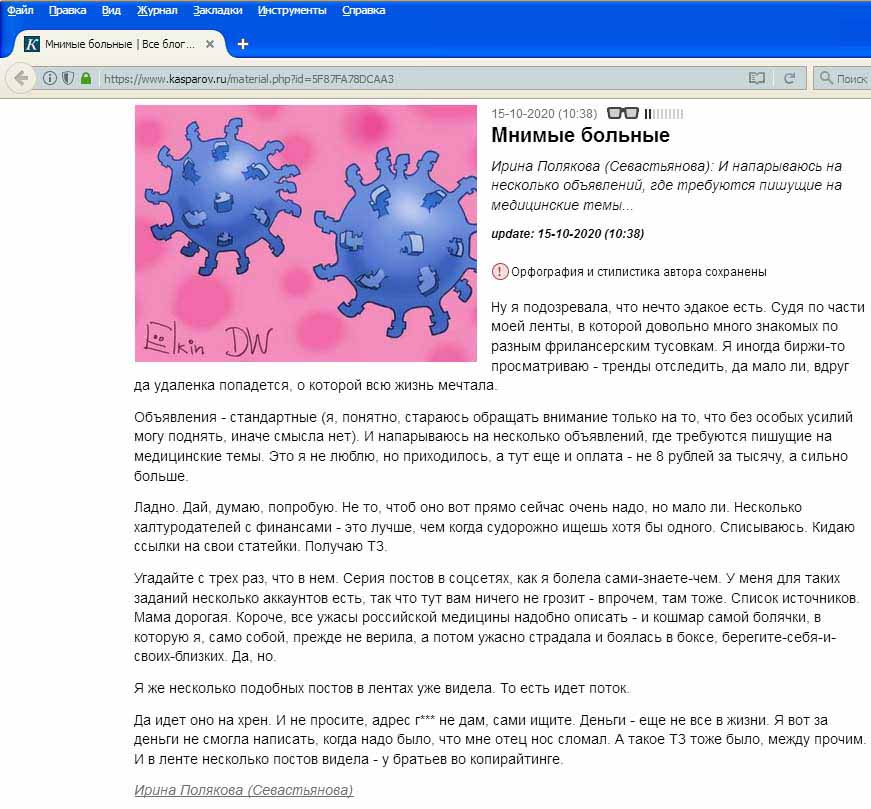The width and height of the screenshot is (871, 809).
Task: Click the italic lead beginning Ирина Полякова (Севастьянова): И напарываюсь
Action: [667, 186]
